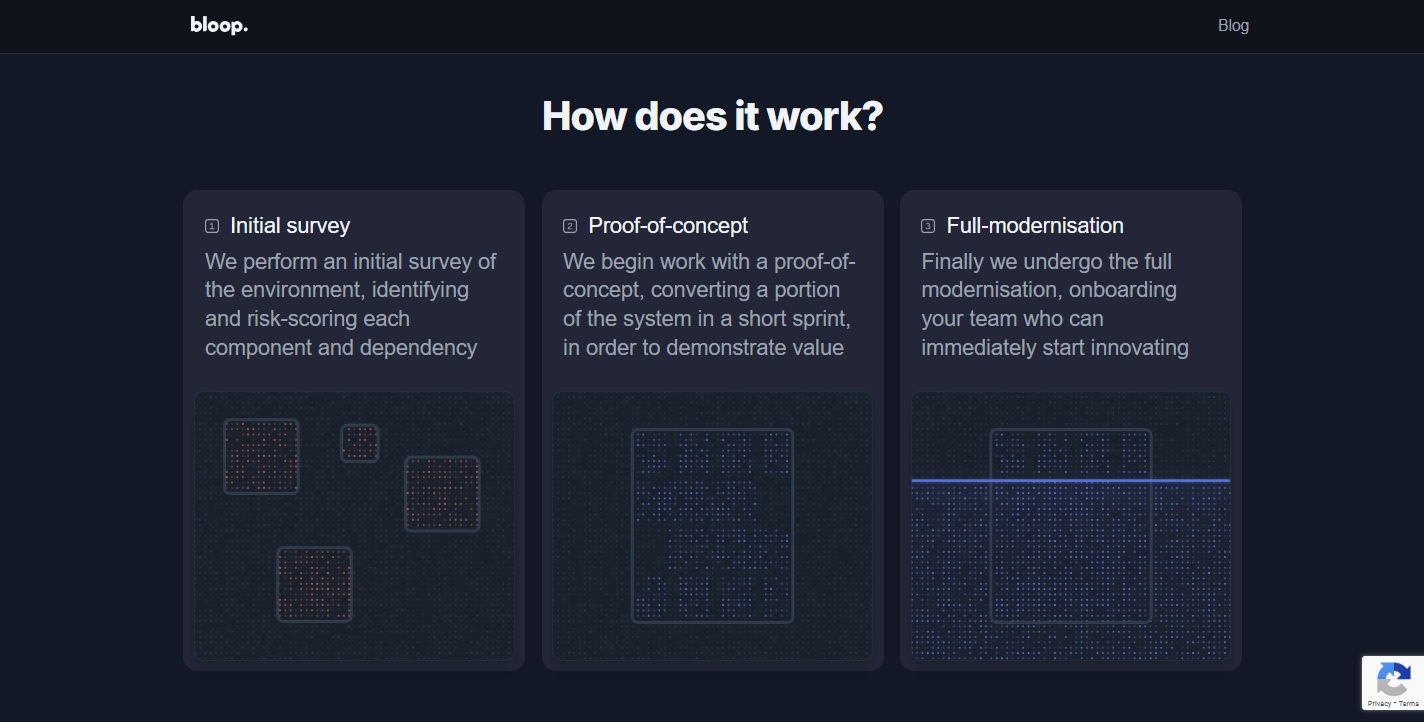Click the bottom red dotted box in survey graphic
Image resolution: width=1424 pixels, height=722 pixels.
click(314, 584)
